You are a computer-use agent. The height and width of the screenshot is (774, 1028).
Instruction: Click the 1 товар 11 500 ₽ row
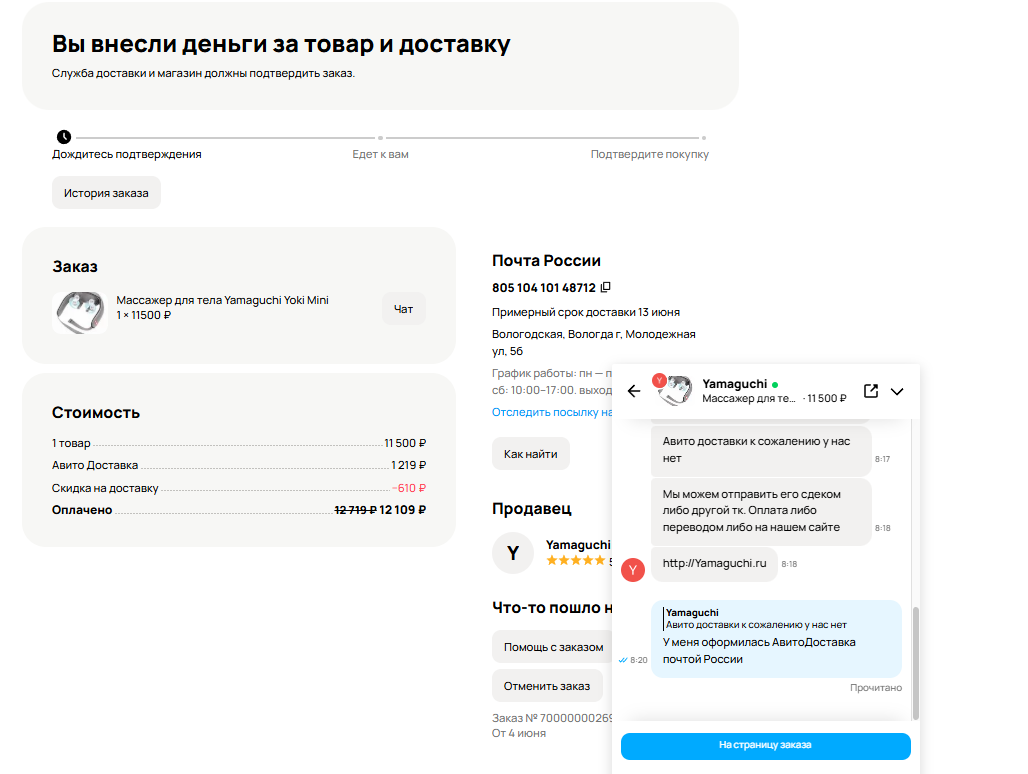click(239, 444)
